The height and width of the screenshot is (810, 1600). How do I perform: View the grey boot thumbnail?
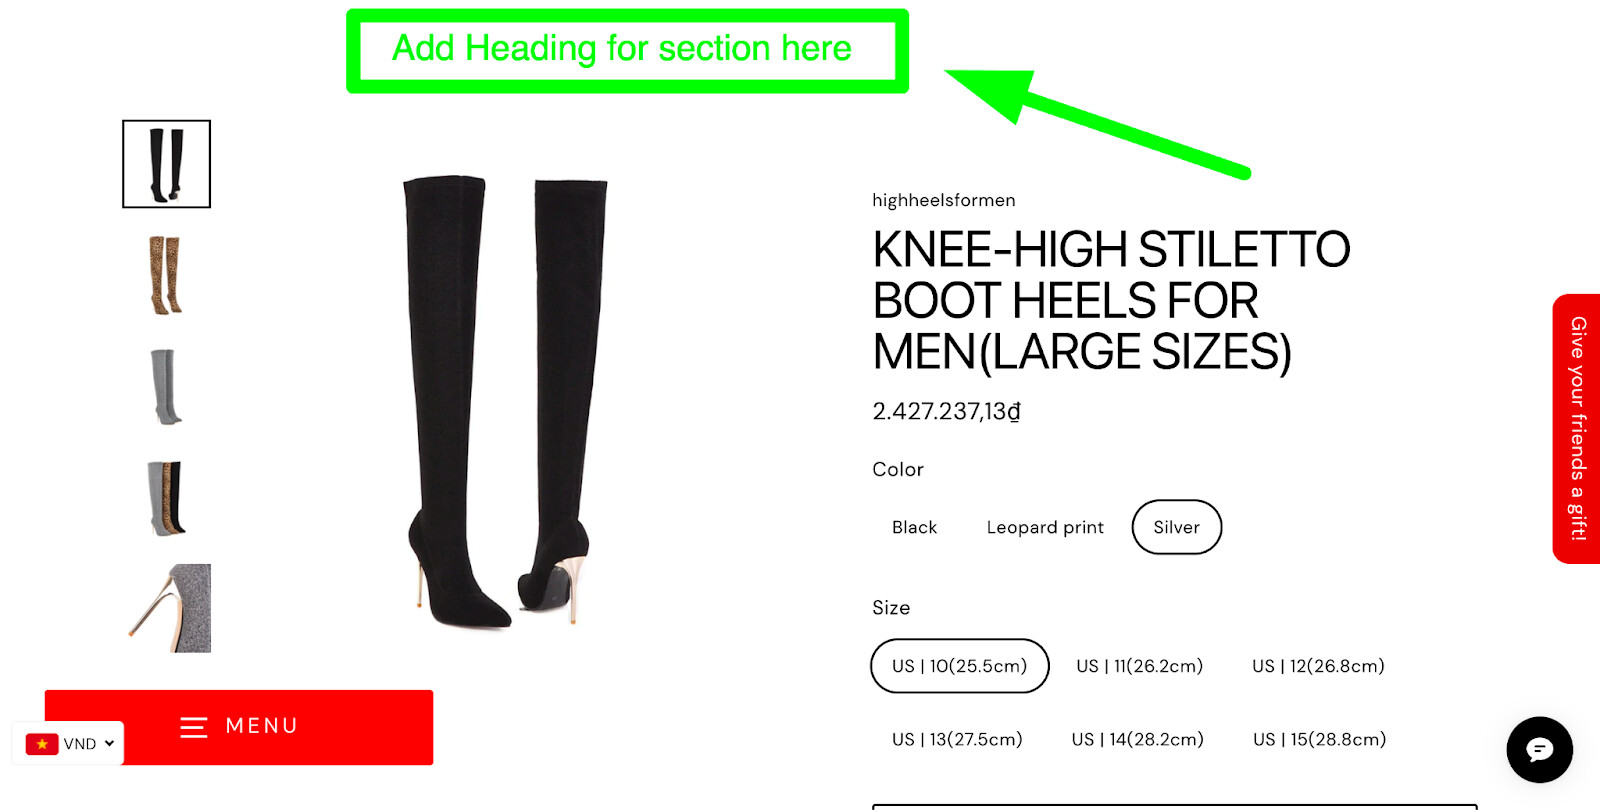coord(167,386)
